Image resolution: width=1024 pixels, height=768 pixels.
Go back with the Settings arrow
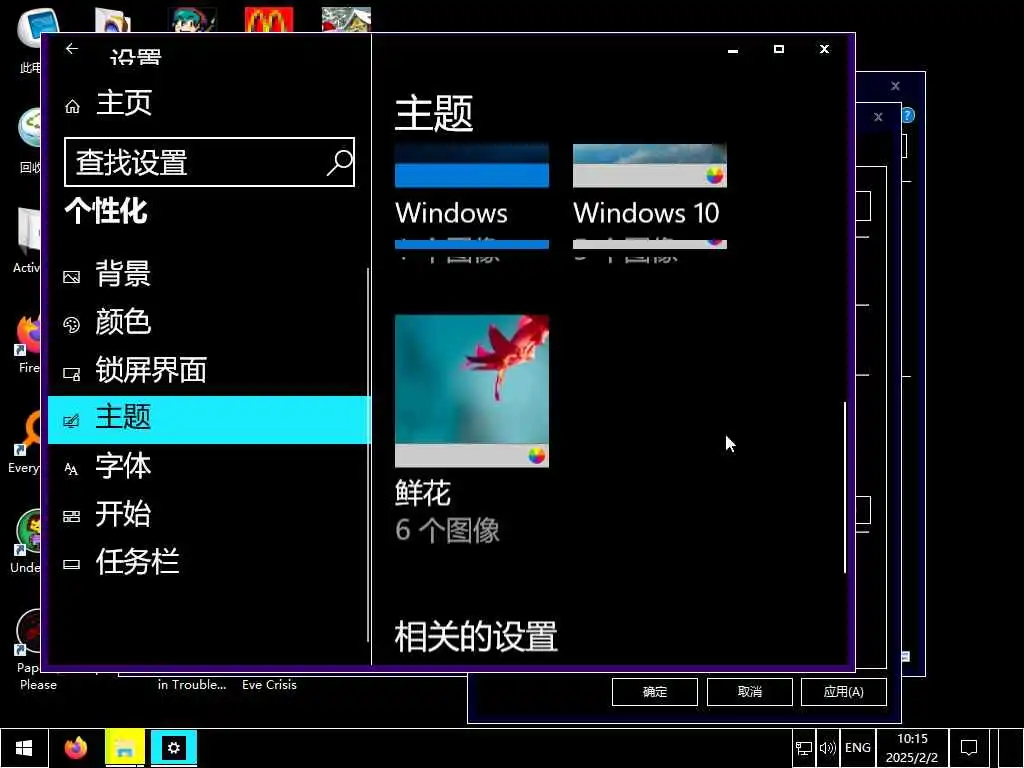point(72,49)
